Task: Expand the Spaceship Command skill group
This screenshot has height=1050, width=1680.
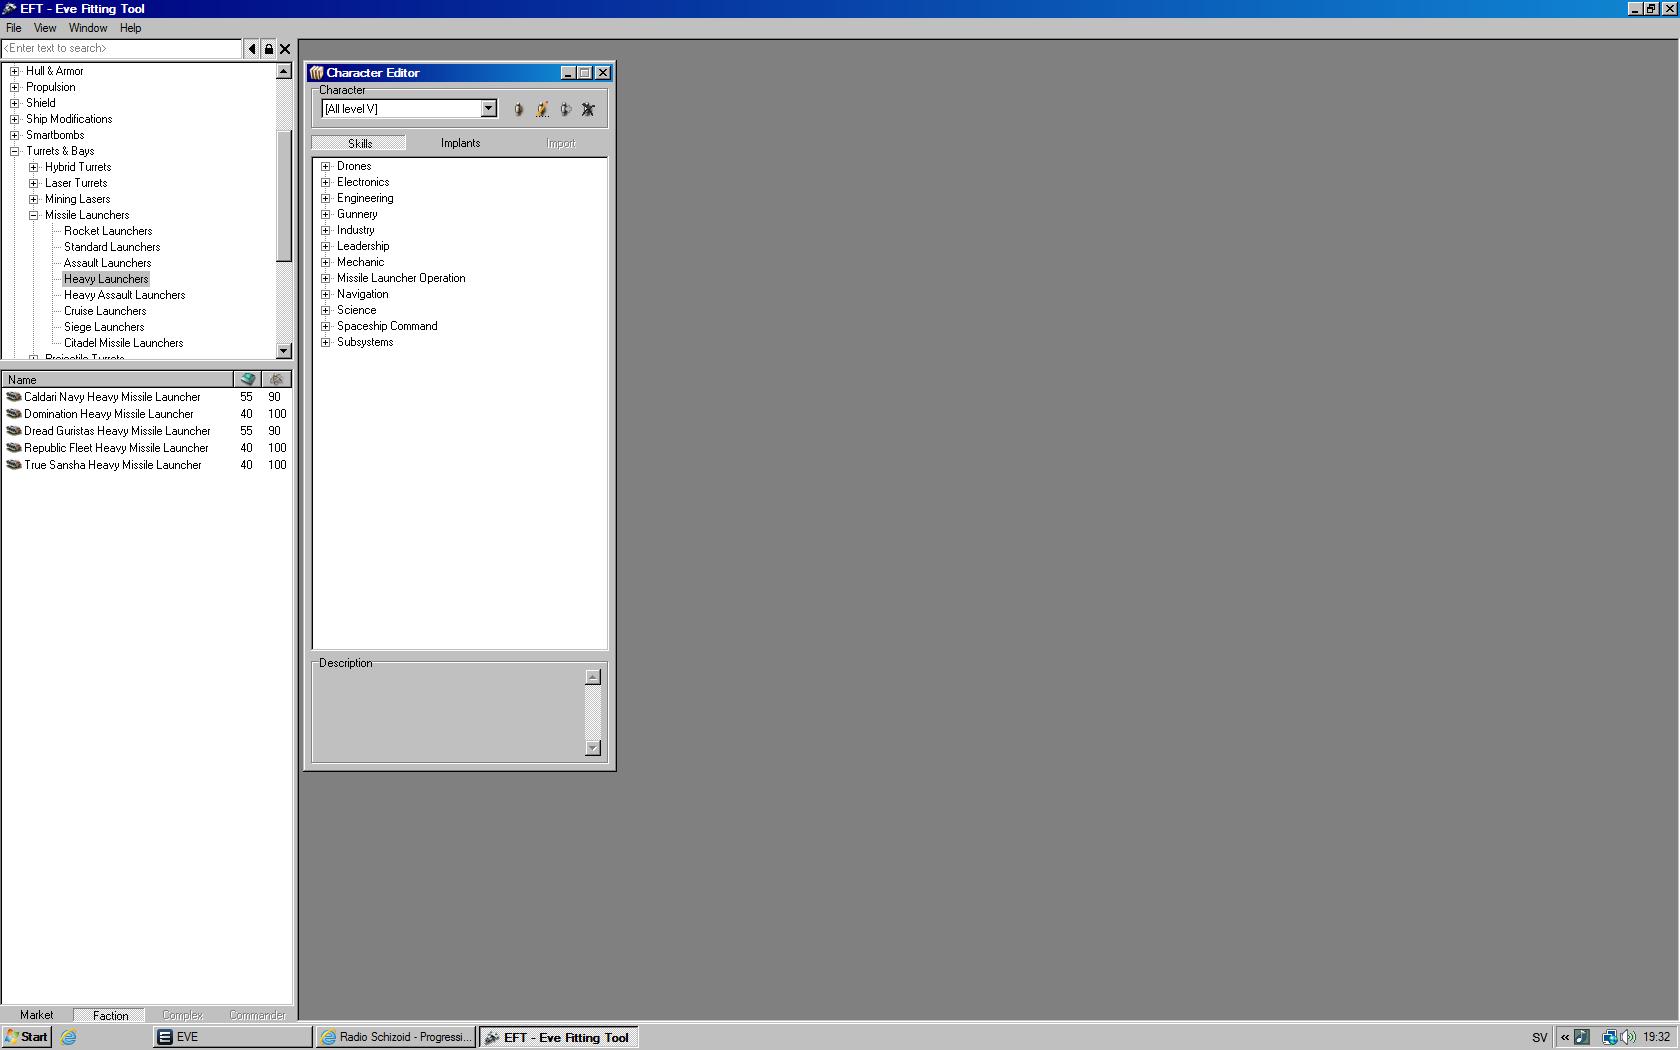Action: tap(325, 326)
